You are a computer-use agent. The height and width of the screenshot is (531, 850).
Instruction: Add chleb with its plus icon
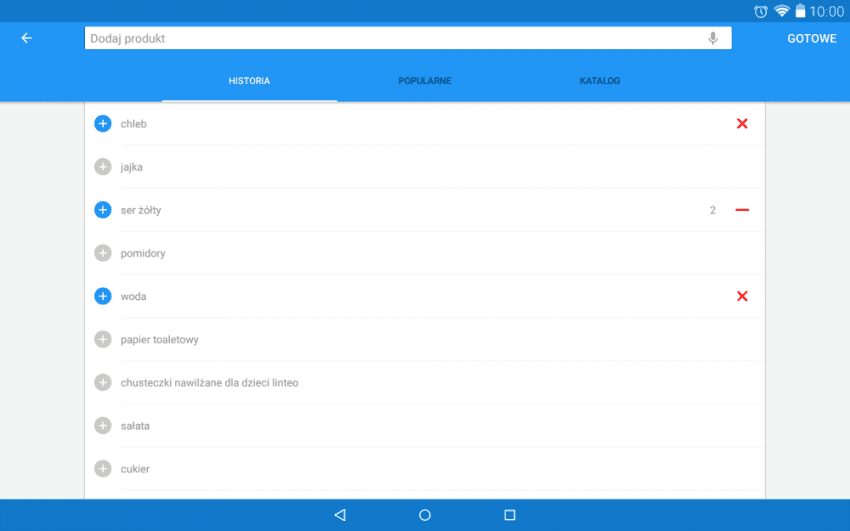coord(102,124)
